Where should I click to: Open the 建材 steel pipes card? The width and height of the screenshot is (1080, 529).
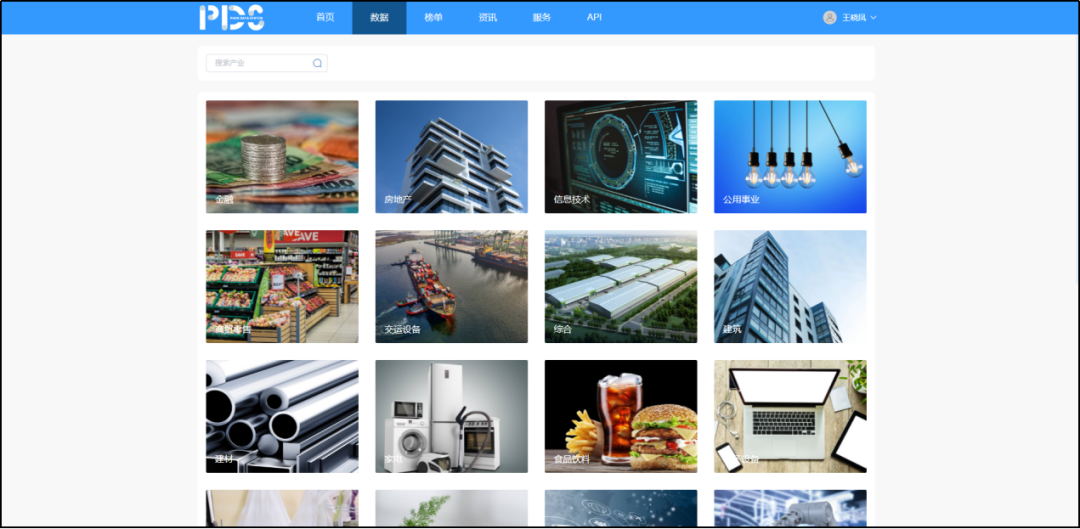(x=282, y=416)
